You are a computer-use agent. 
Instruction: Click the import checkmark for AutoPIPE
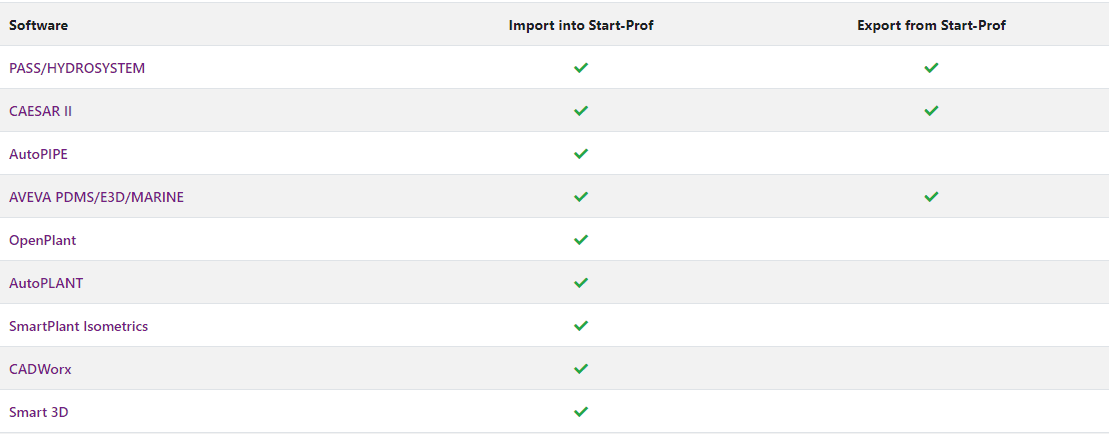point(581,154)
